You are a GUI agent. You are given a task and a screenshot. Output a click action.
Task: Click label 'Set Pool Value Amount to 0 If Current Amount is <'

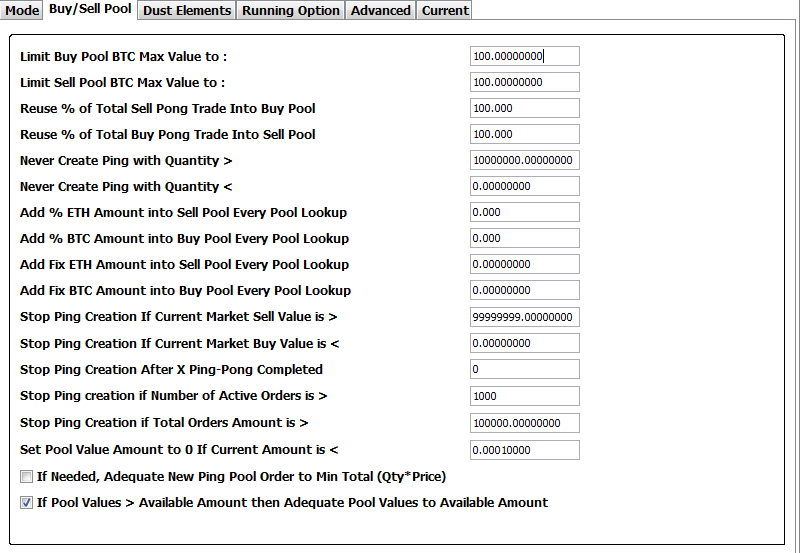coord(179,449)
